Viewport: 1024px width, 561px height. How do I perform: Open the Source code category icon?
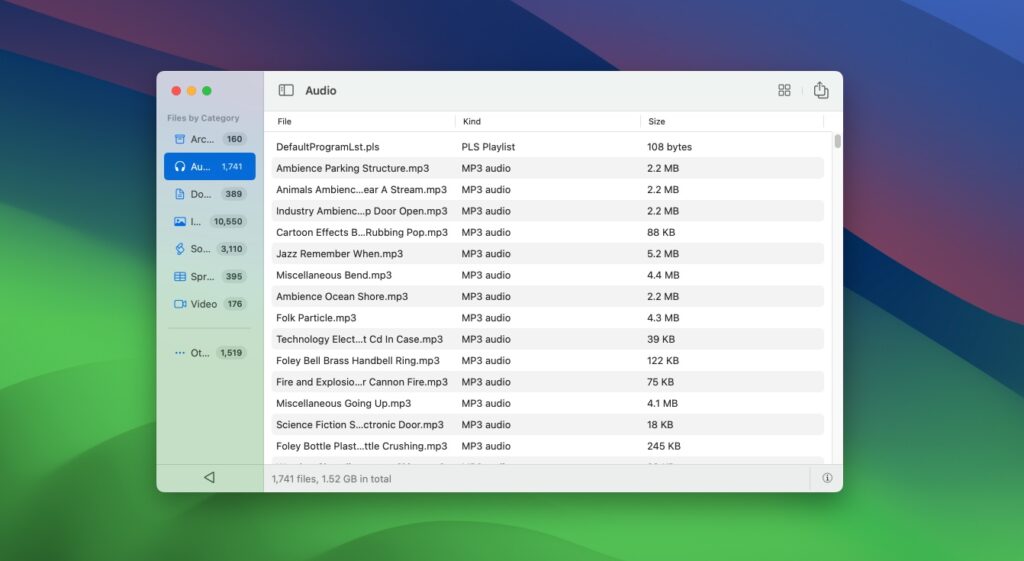pyautogui.click(x=180, y=249)
